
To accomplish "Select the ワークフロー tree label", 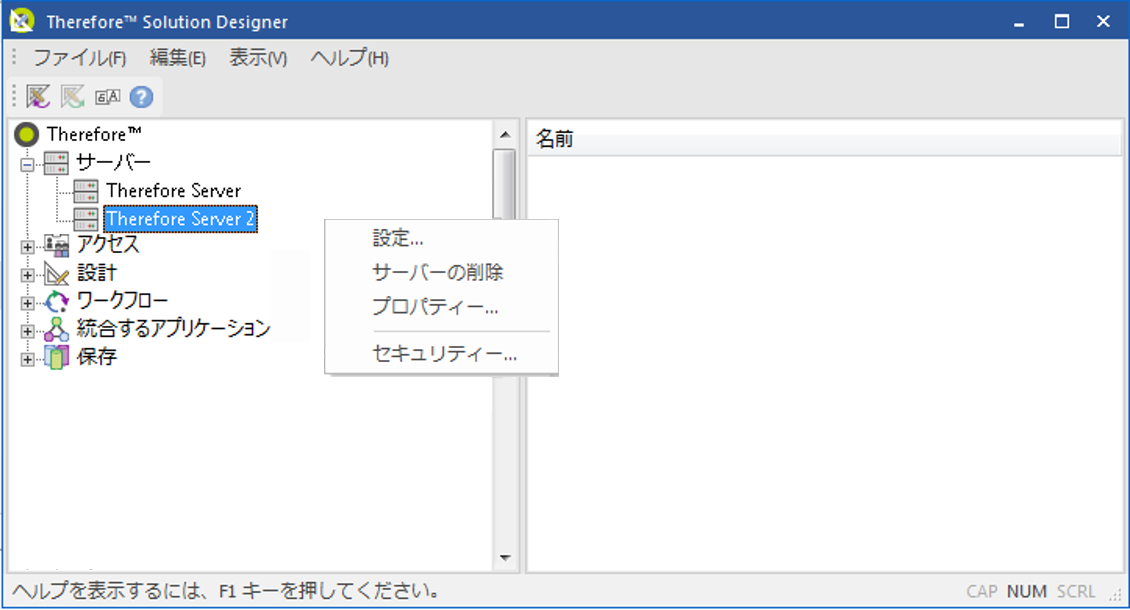I will [122, 301].
